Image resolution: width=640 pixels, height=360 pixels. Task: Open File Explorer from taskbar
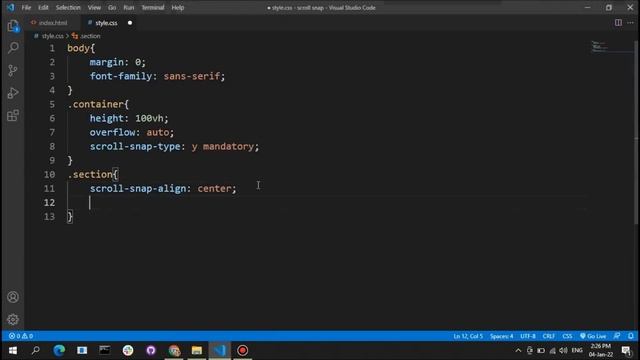point(197,350)
